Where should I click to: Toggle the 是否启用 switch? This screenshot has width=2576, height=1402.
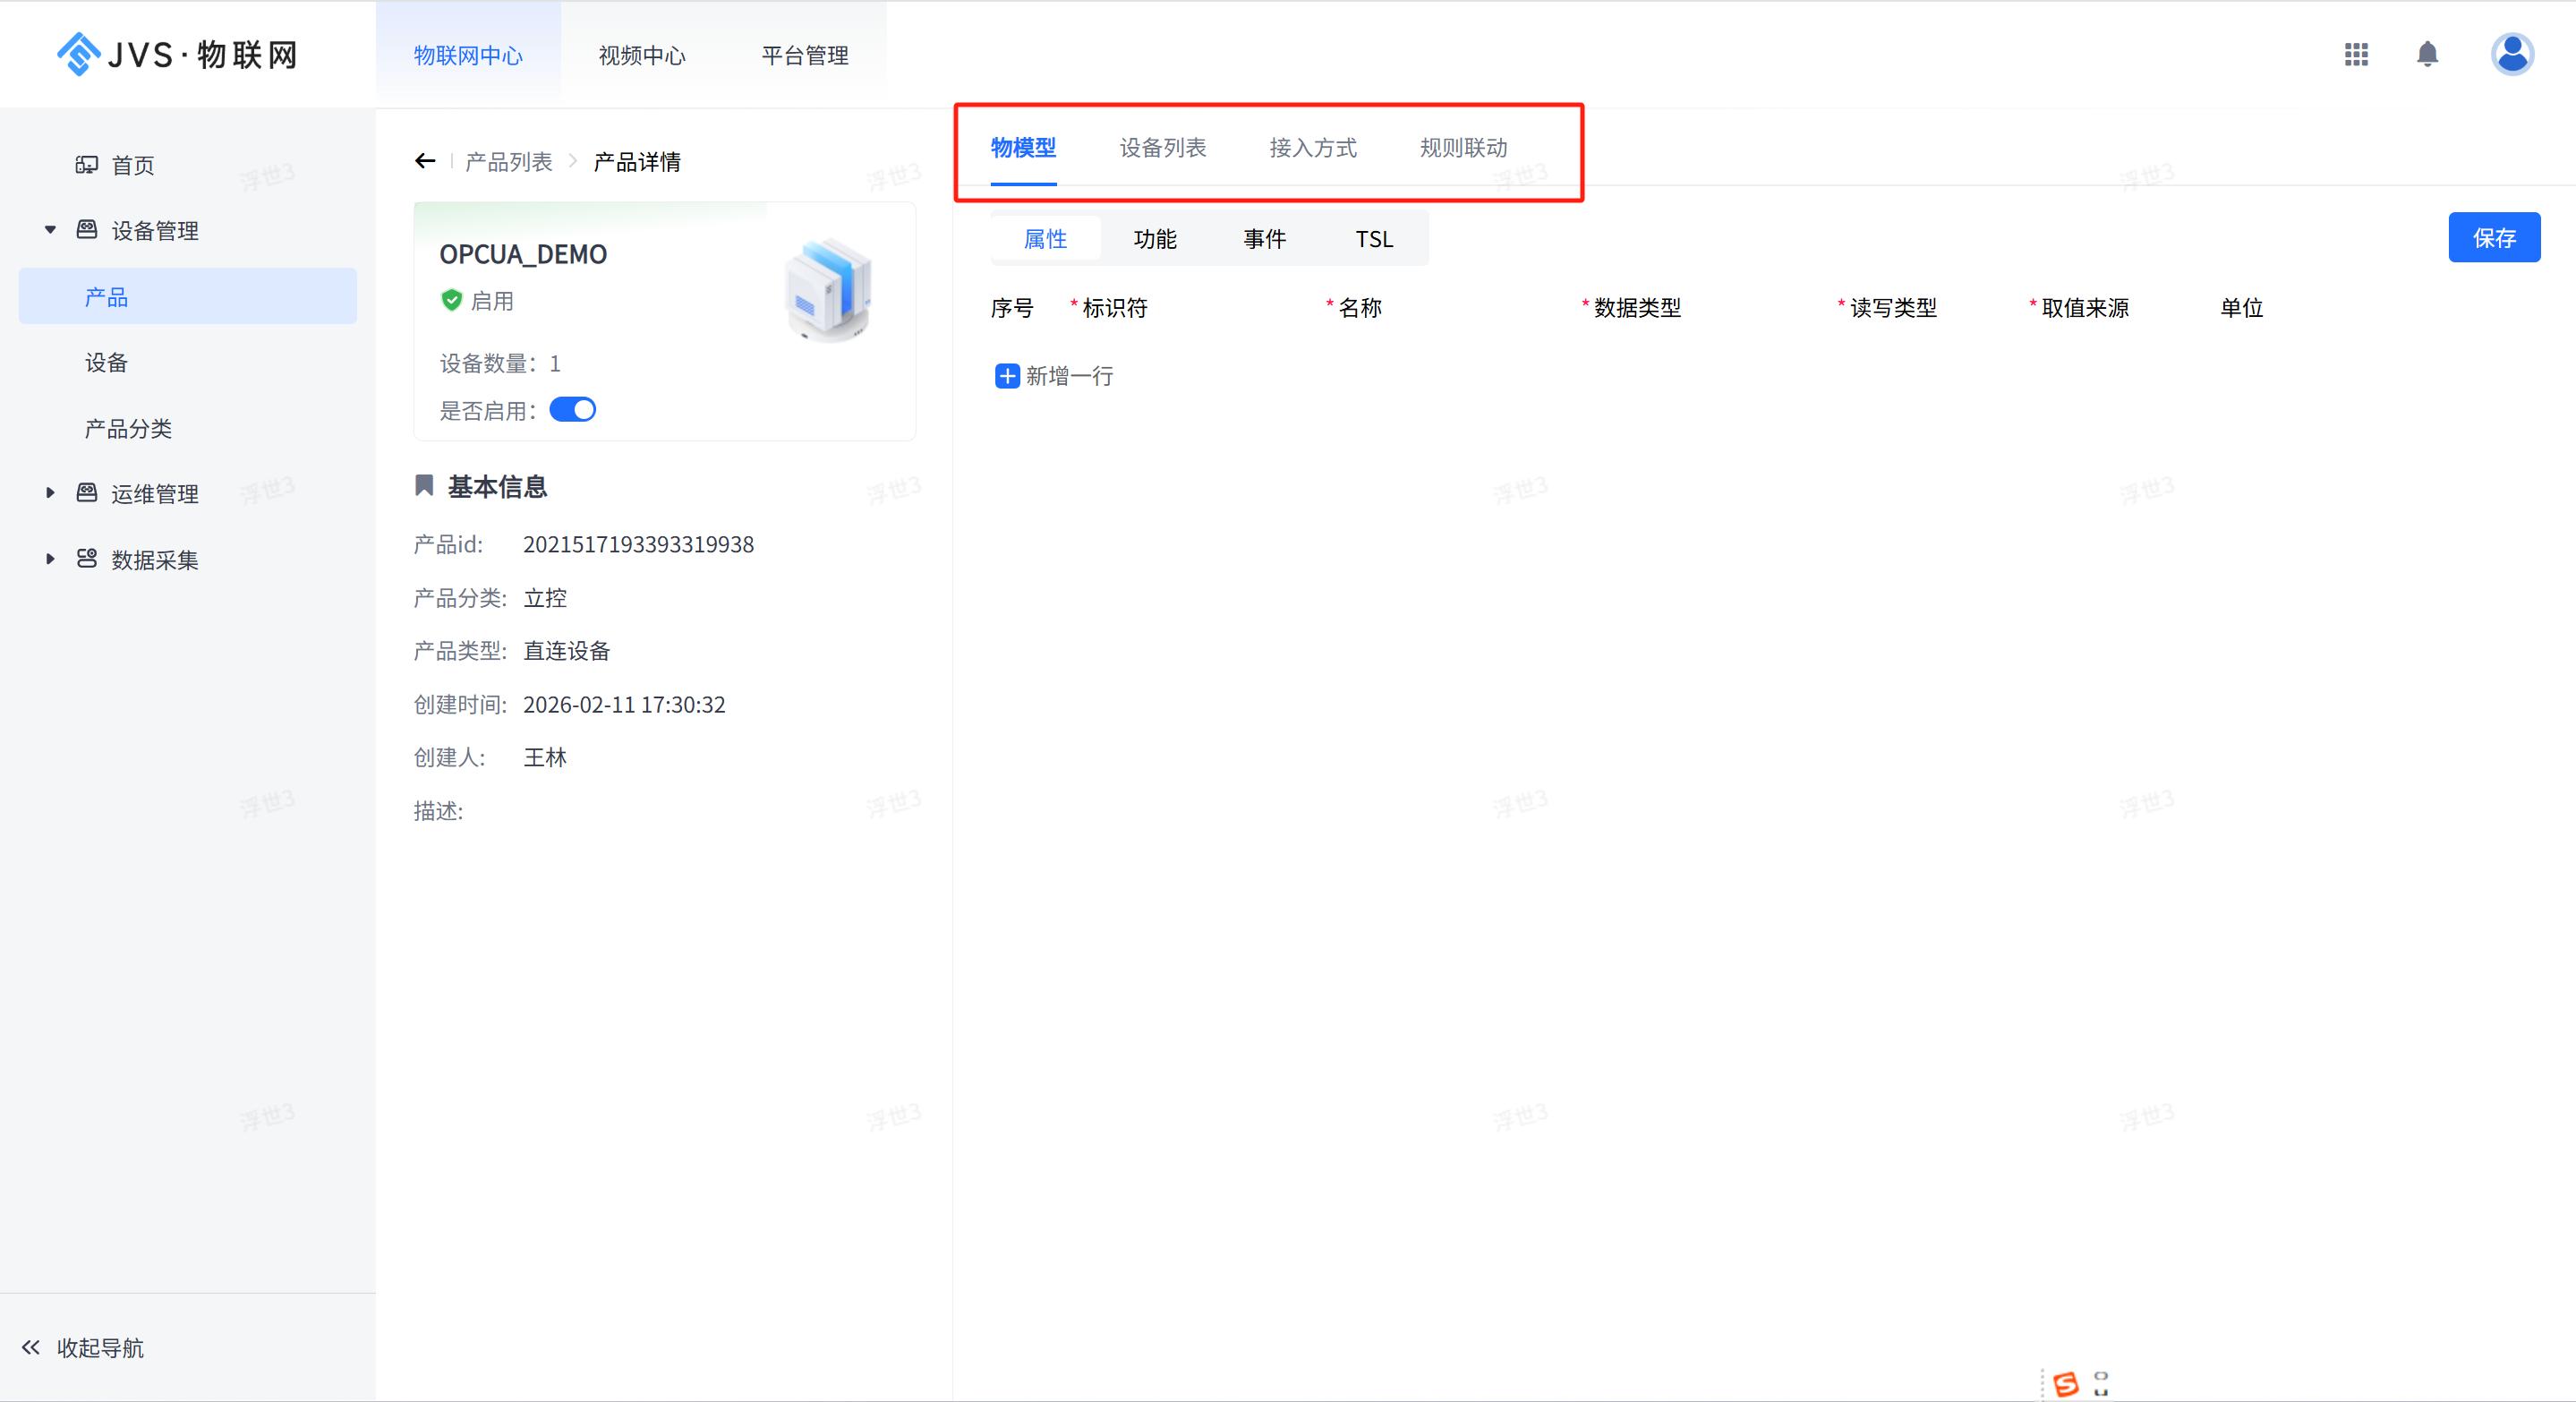[x=573, y=410]
